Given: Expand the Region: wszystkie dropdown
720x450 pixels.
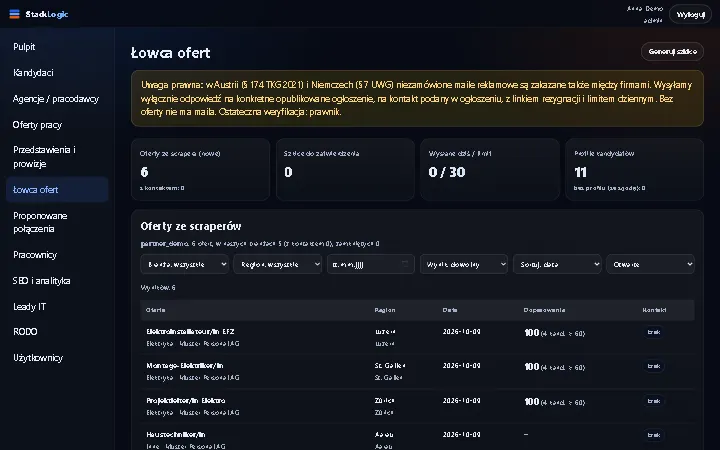Looking at the screenshot, I should 277,264.
